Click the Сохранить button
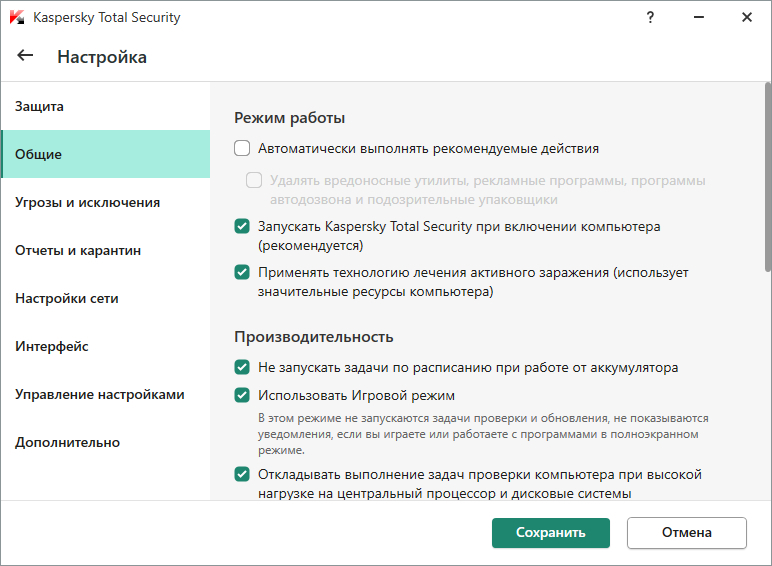 [551, 532]
